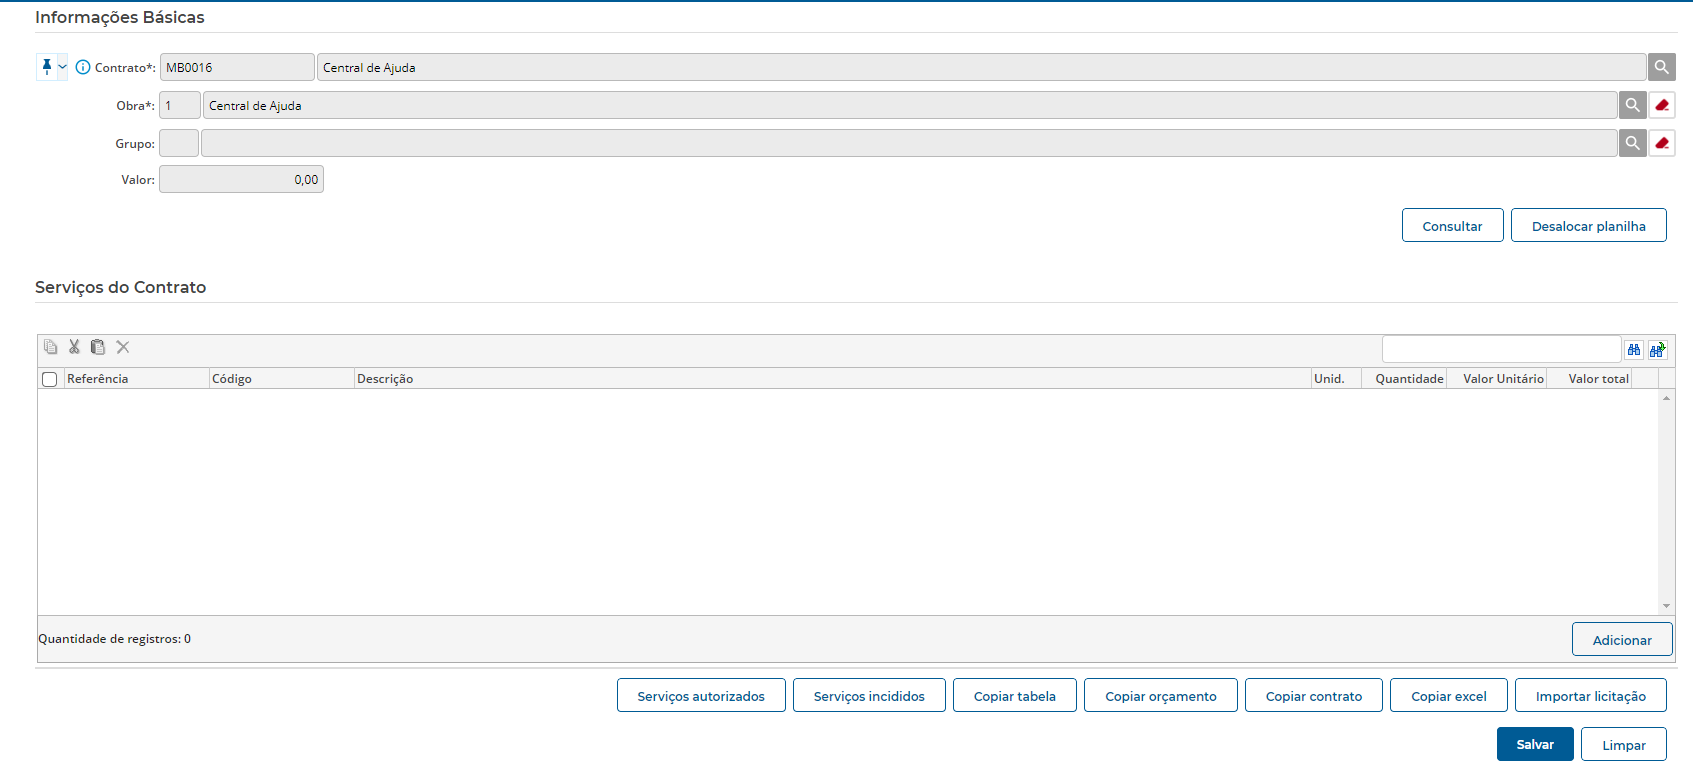Search Grupo using the magnifier icon
This screenshot has height=781, width=1693.
click(x=1632, y=143)
